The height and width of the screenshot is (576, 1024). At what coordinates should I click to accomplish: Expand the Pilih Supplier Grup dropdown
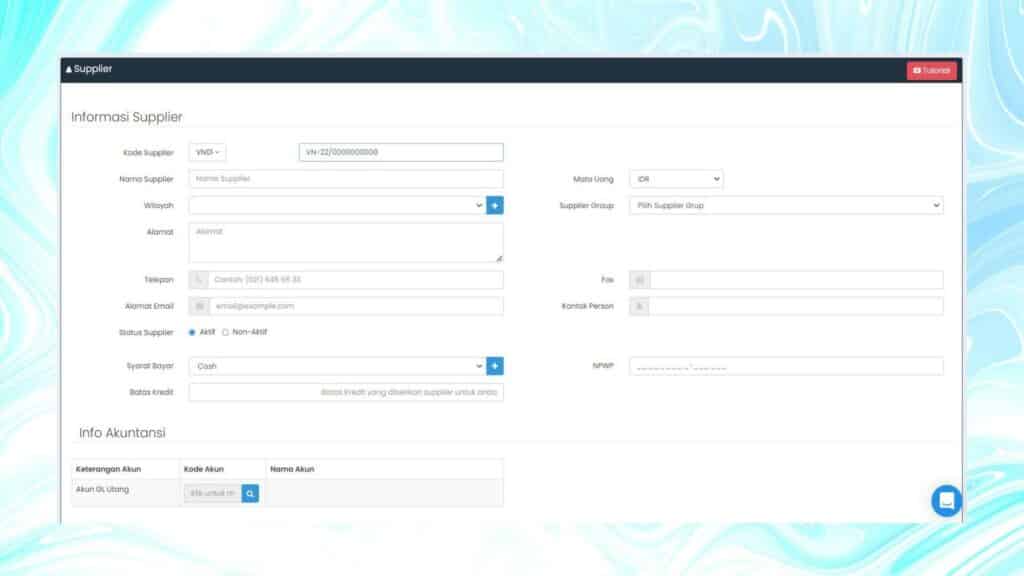pyautogui.click(x=783, y=204)
